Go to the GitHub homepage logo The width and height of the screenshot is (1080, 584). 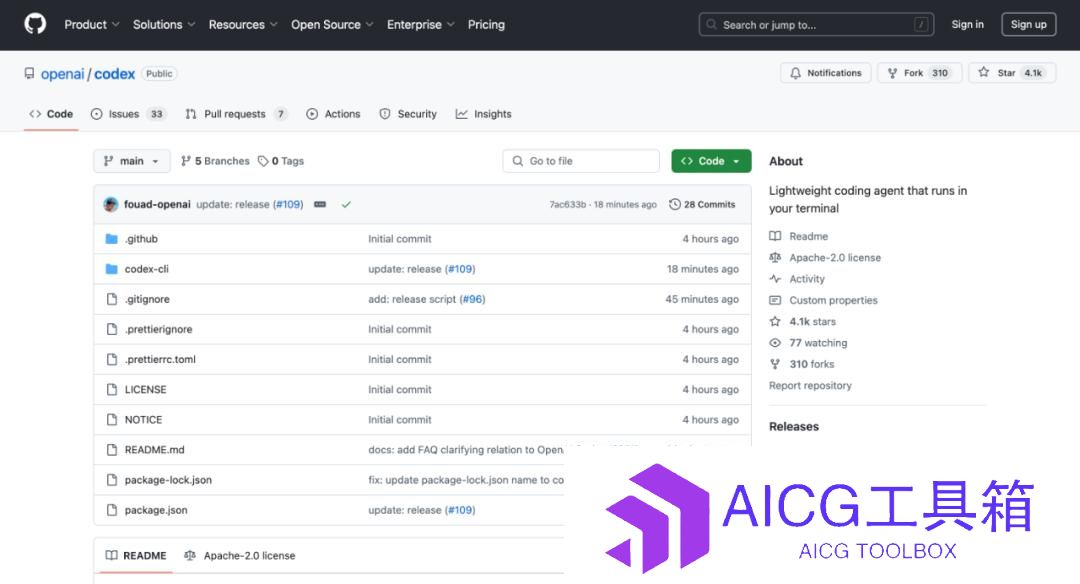(35, 24)
